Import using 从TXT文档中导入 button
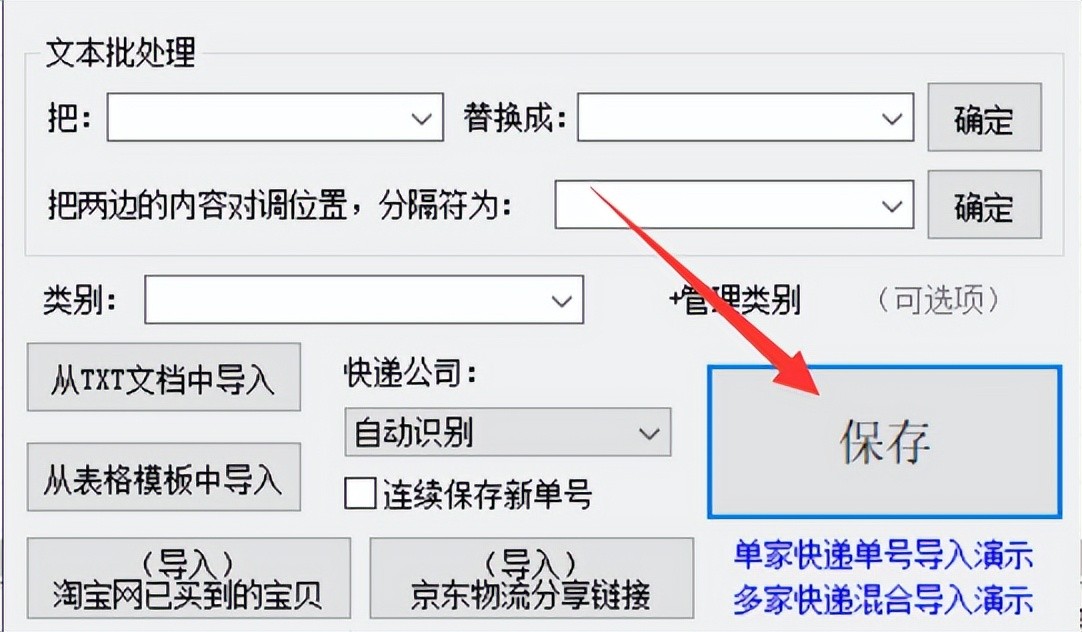This screenshot has height=632, width=1082. [164, 377]
